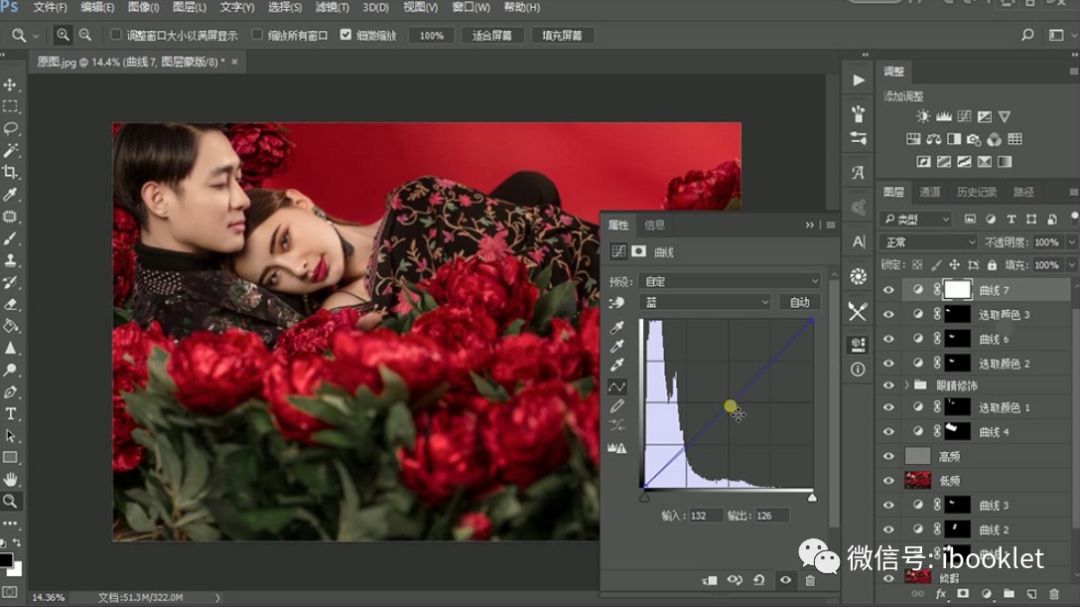Select the Crop tool
Image resolution: width=1080 pixels, height=607 pixels.
(10, 172)
